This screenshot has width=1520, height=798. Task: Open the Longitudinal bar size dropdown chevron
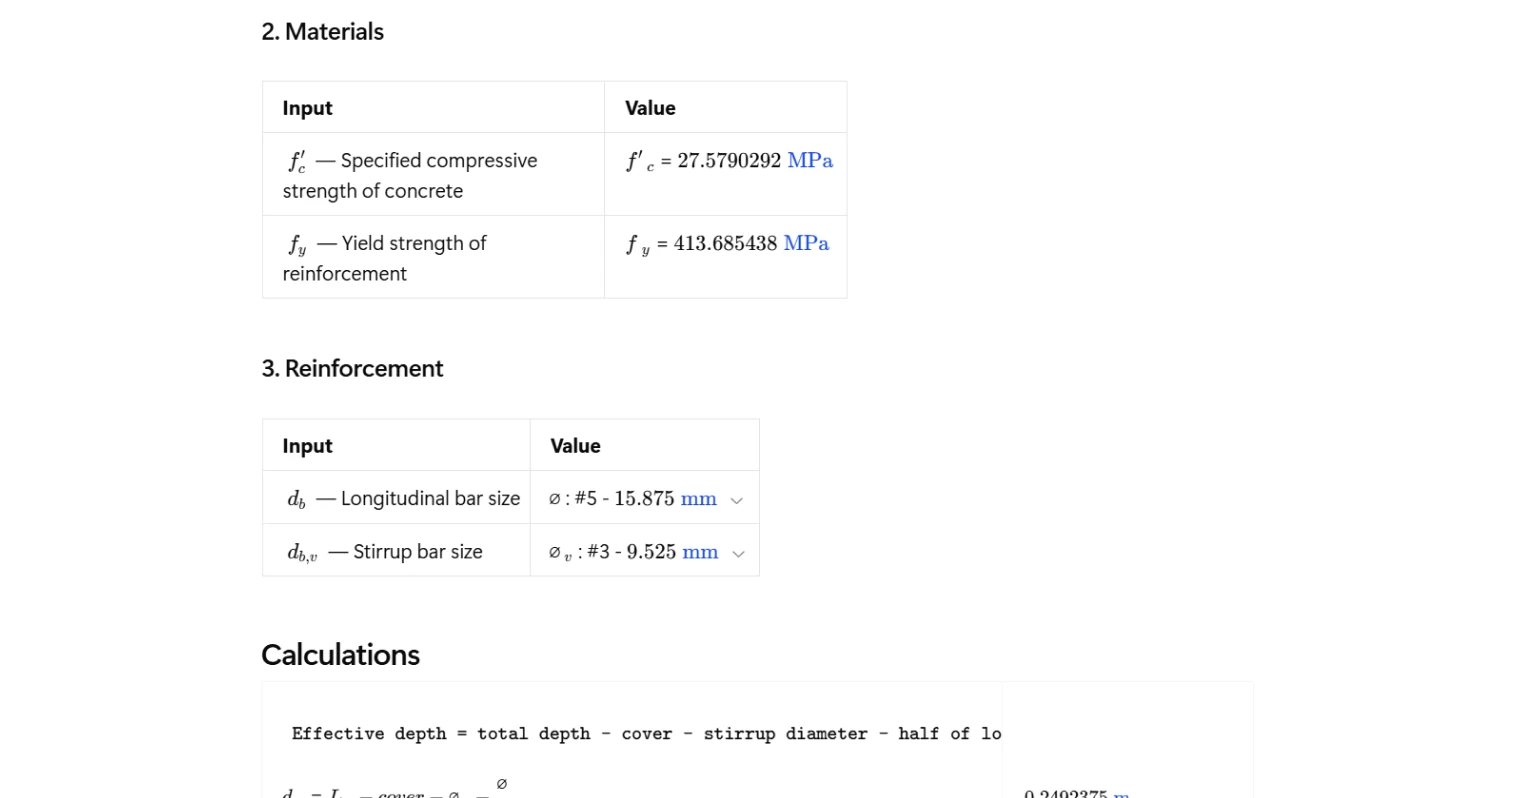pyautogui.click(x=737, y=500)
